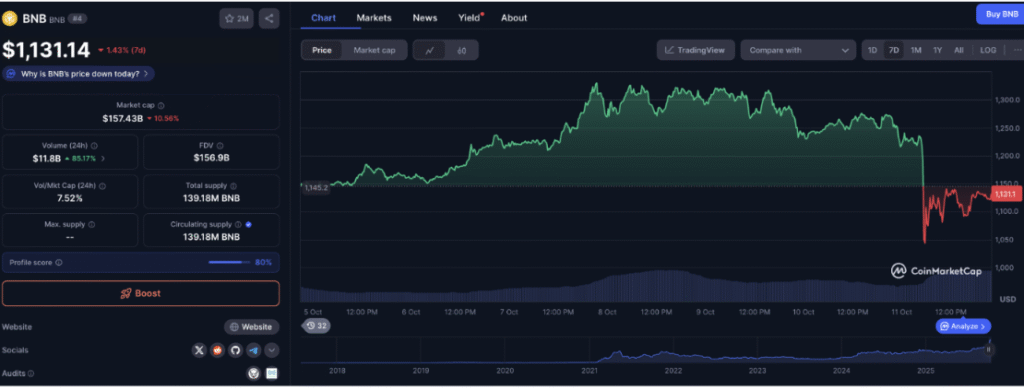Screen dimensions: 1024x391
Task: Switch to the Yield tab
Action: coord(469,18)
